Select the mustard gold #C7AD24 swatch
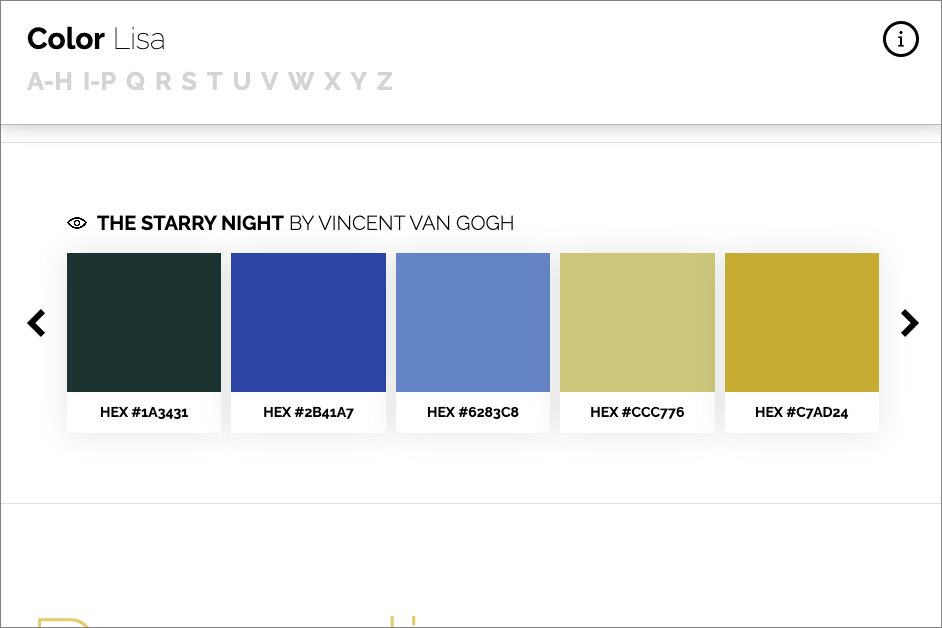942x628 pixels. point(802,322)
